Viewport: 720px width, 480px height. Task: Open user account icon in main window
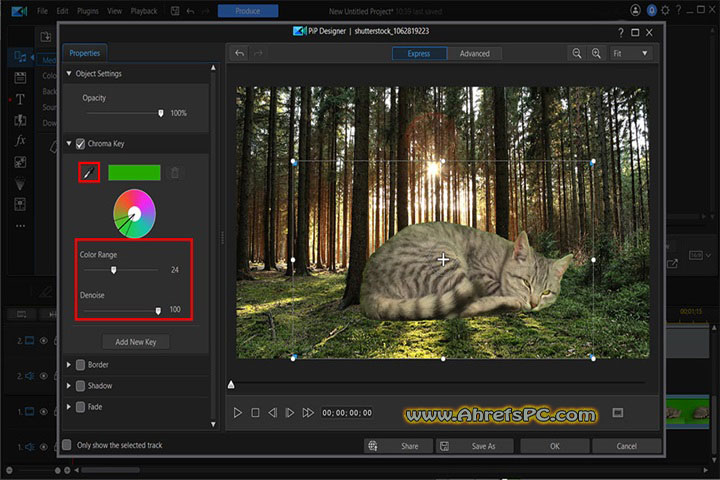click(x=635, y=10)
